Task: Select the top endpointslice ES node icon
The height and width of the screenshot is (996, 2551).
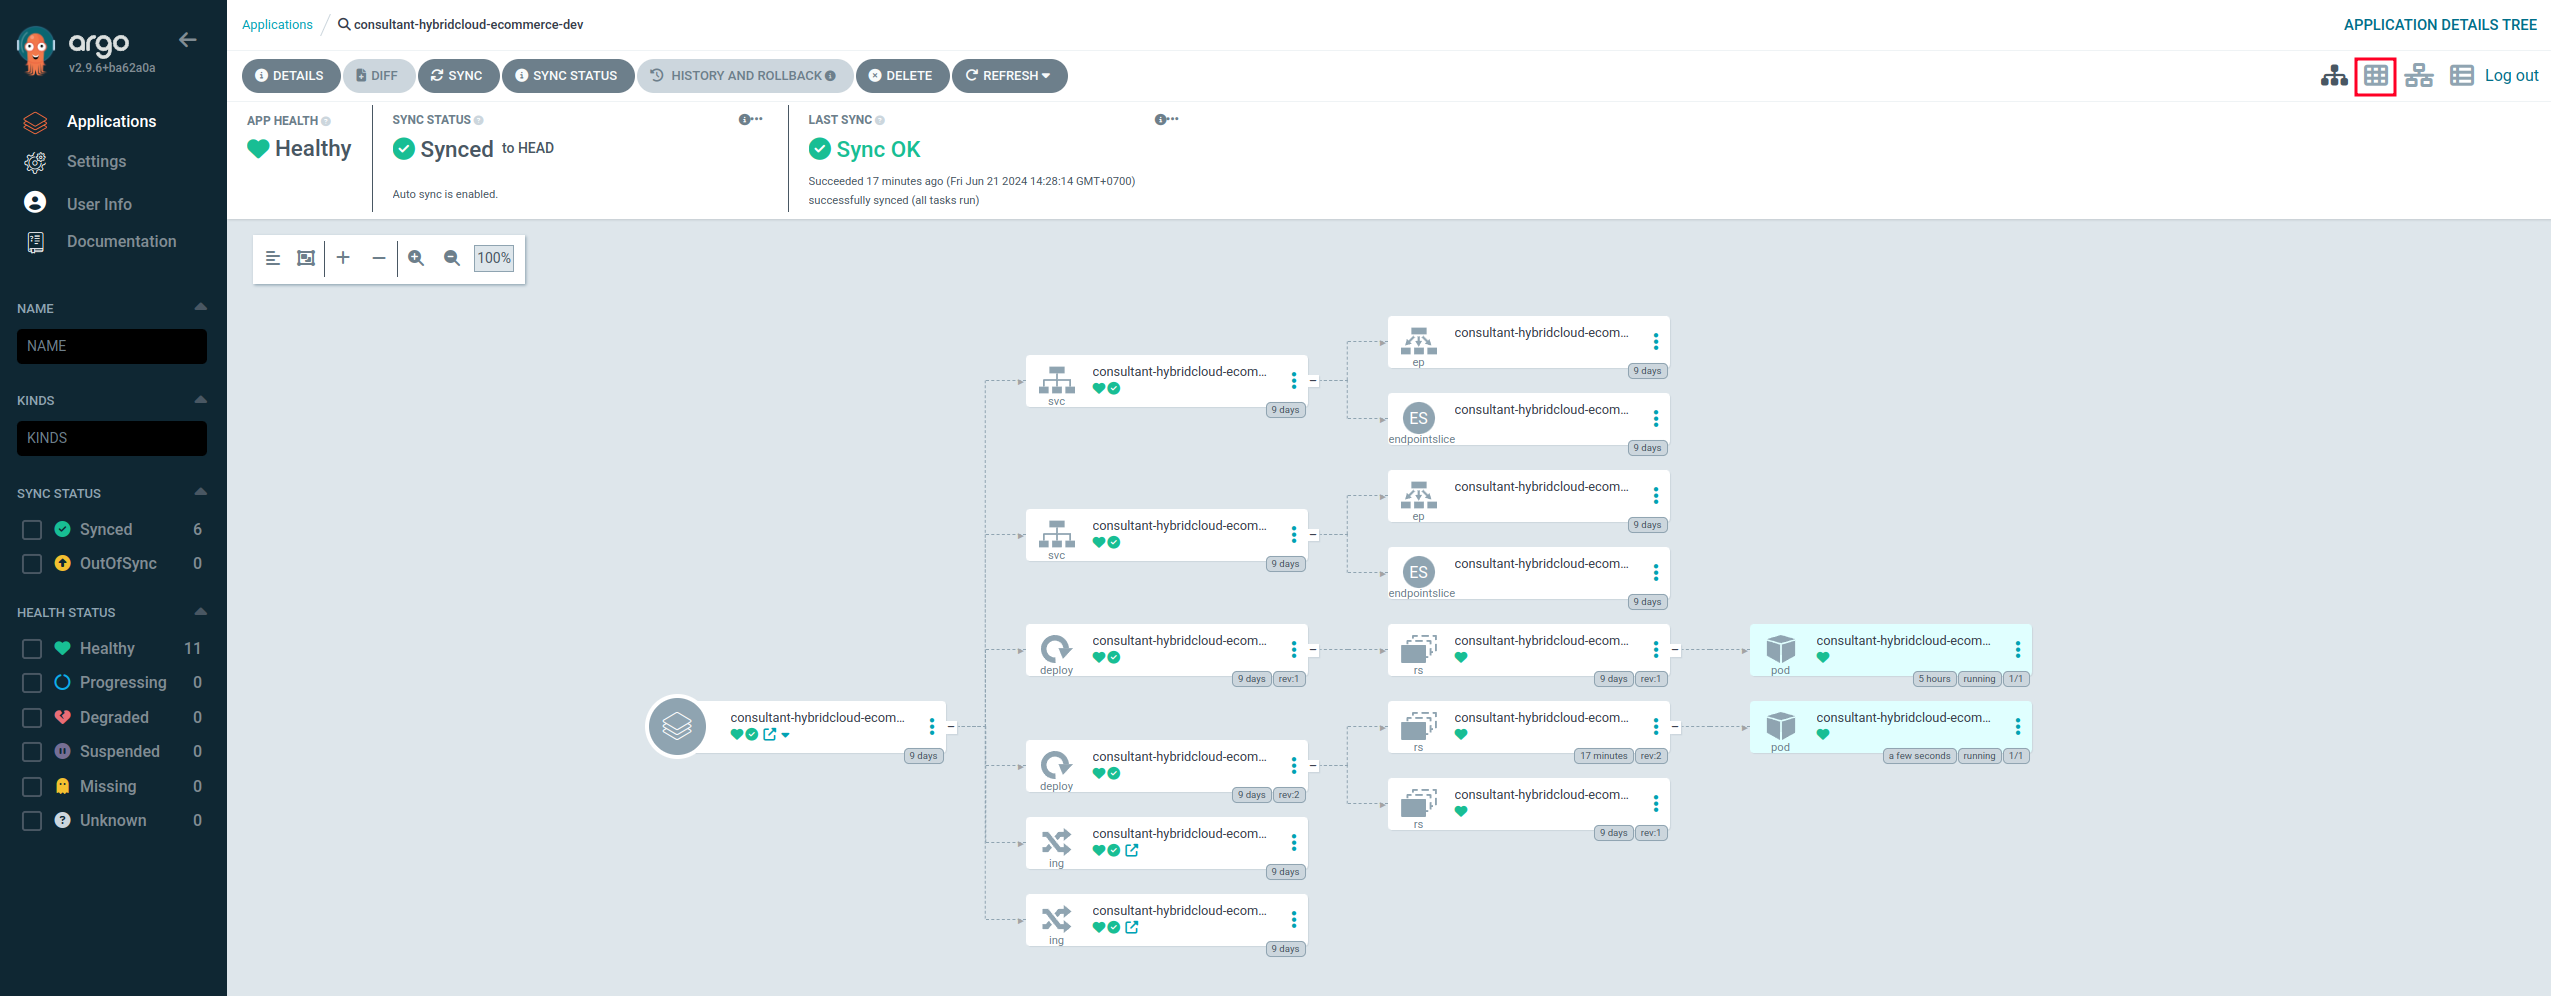Action: pos(1418,418)
